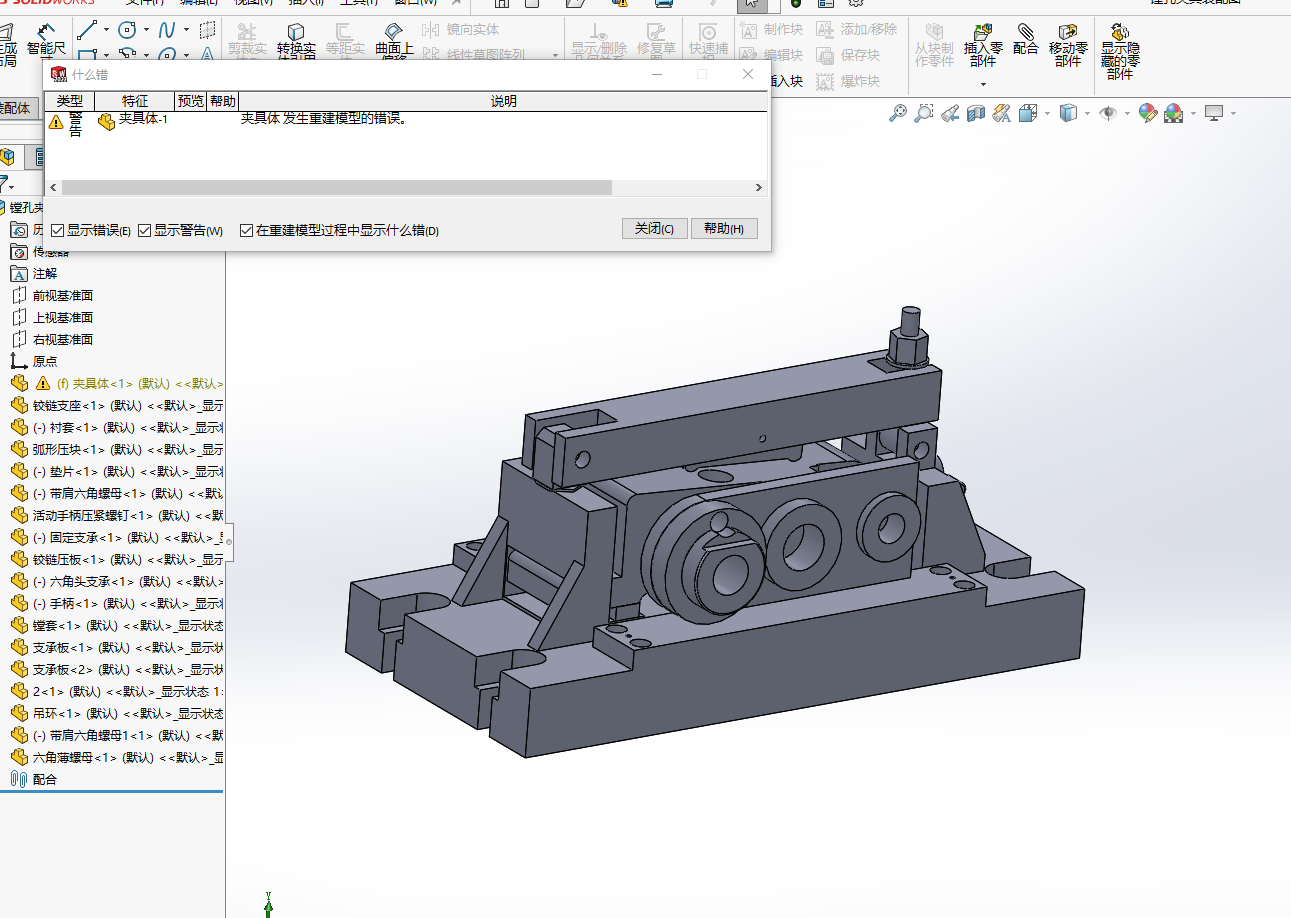
Task: Click the View Orientation cube icon
Action: pos(1028,113)
